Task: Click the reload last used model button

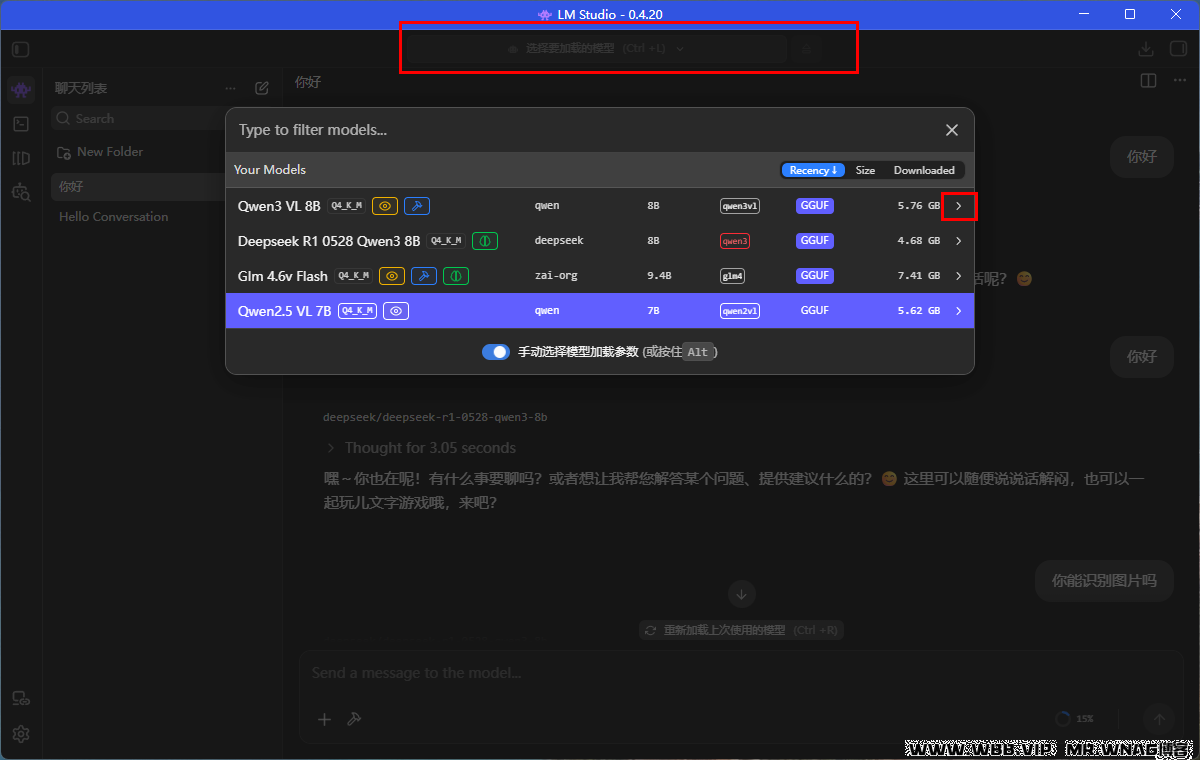Action: pyautogui.click(x=742, y=630)
